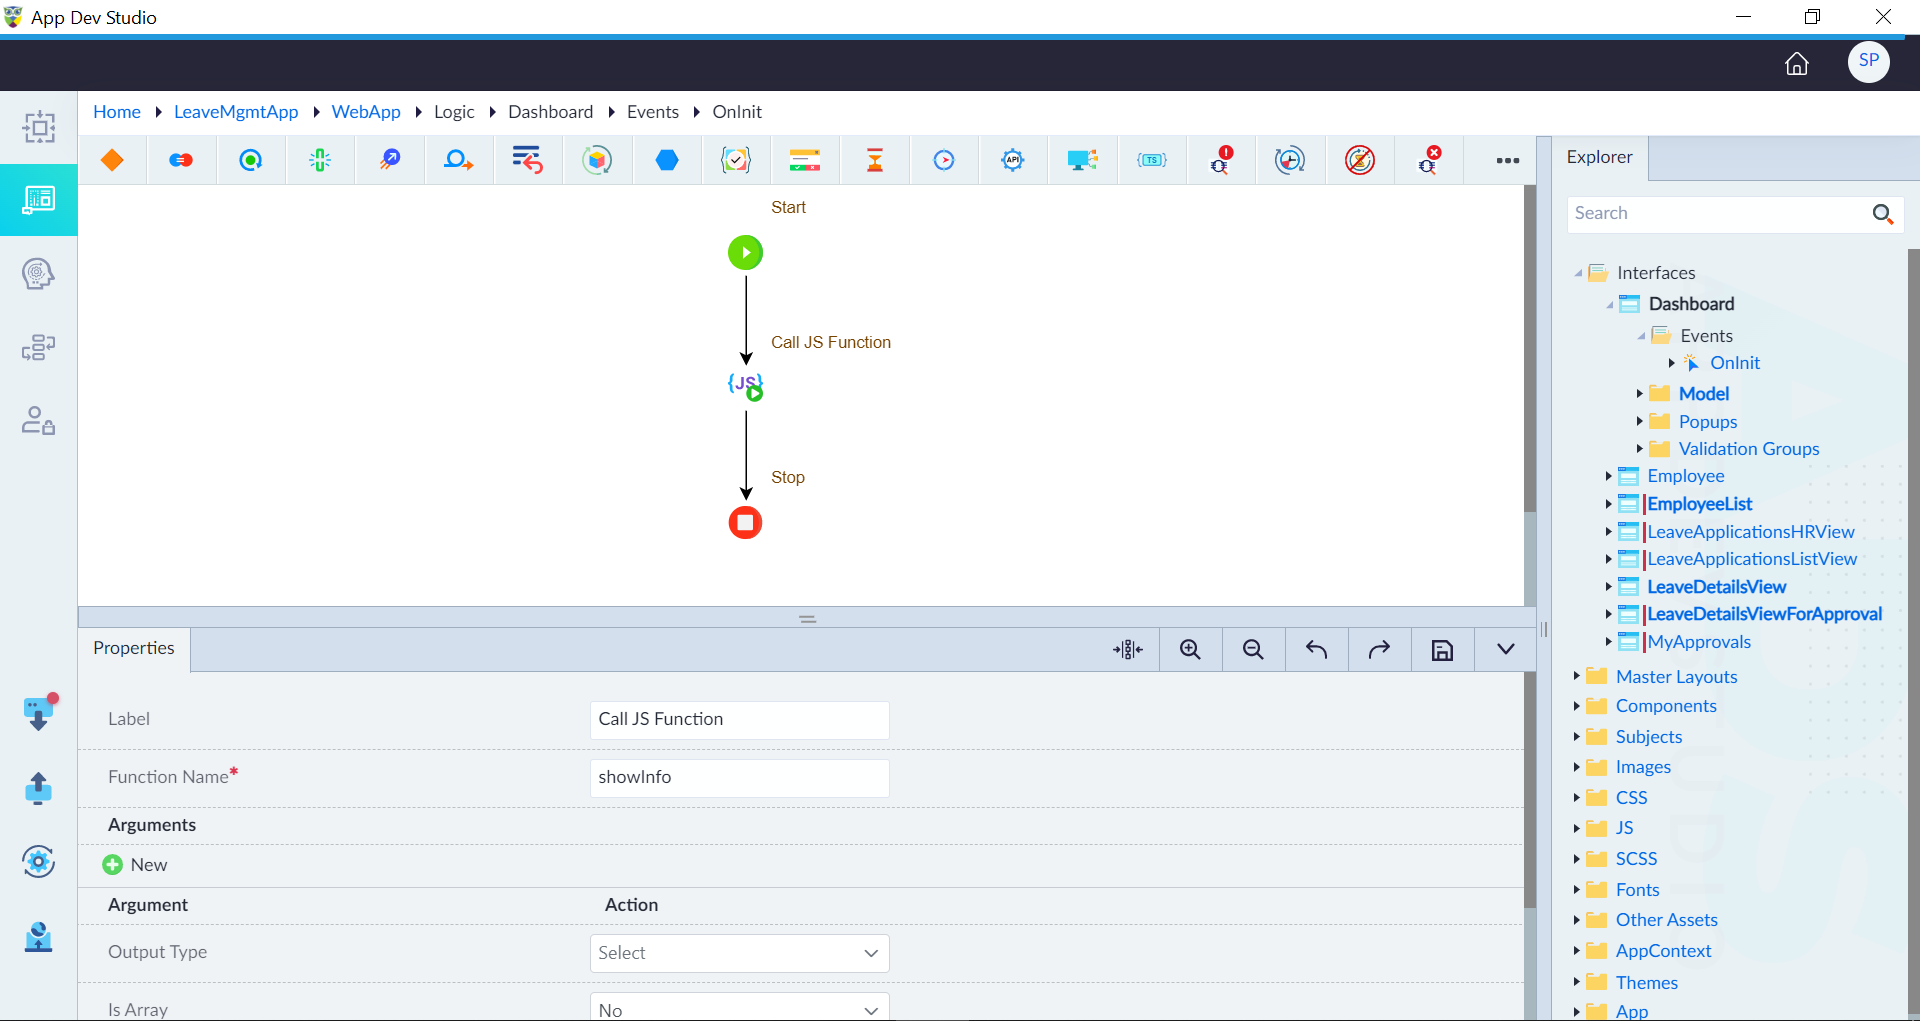1920x1021 pixels.
Task: Redo the last change
Action: [x=1379, y=650]
